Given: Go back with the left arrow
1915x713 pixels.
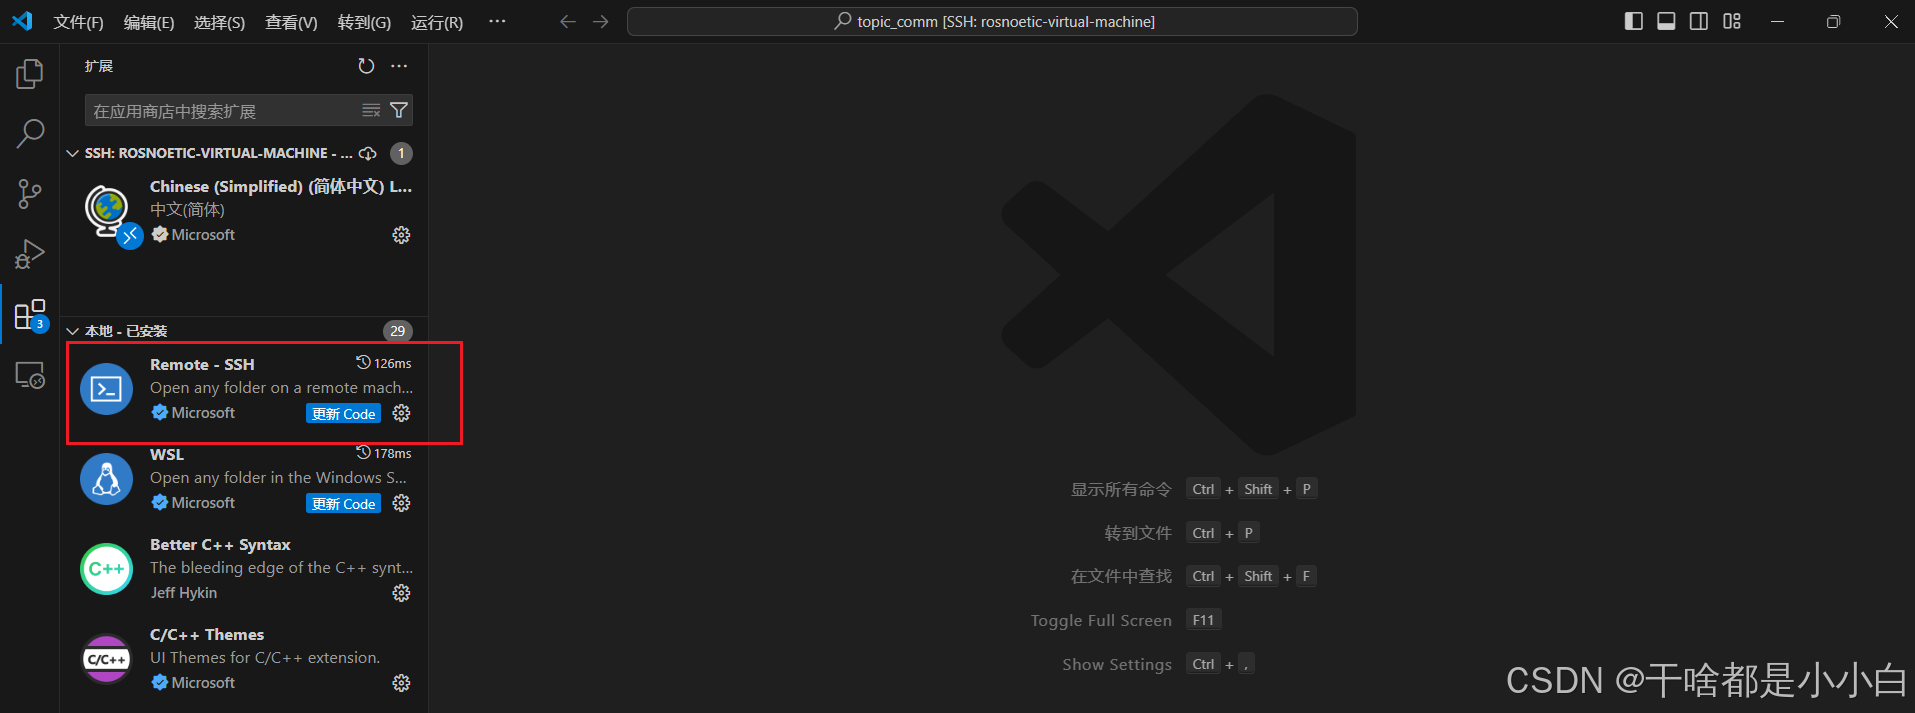Looking at the screenshot, I should (567, 21).
